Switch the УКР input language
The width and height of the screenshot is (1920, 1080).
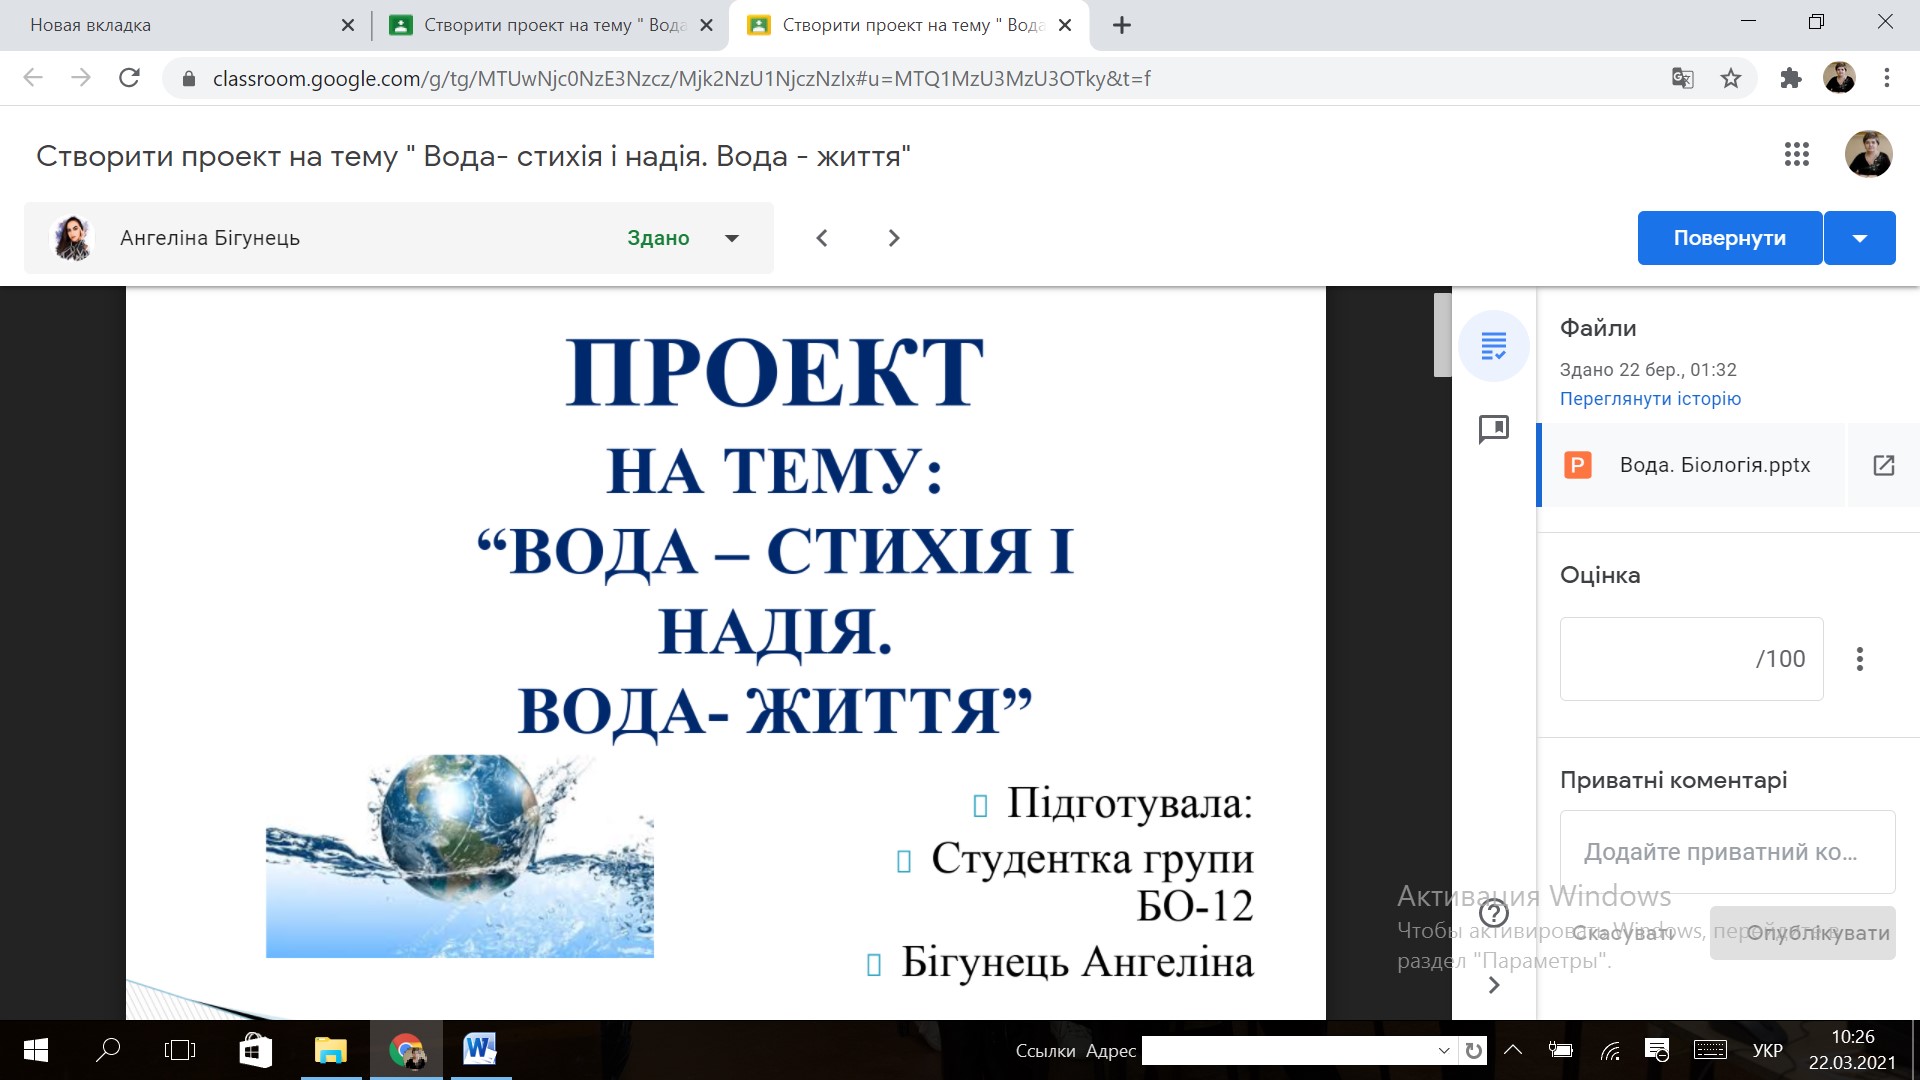click(1768, 1051)
